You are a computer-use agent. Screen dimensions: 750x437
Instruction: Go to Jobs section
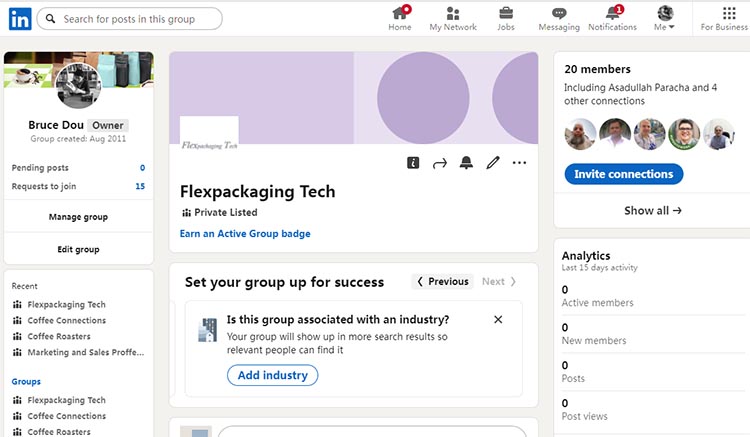(506, 19)
